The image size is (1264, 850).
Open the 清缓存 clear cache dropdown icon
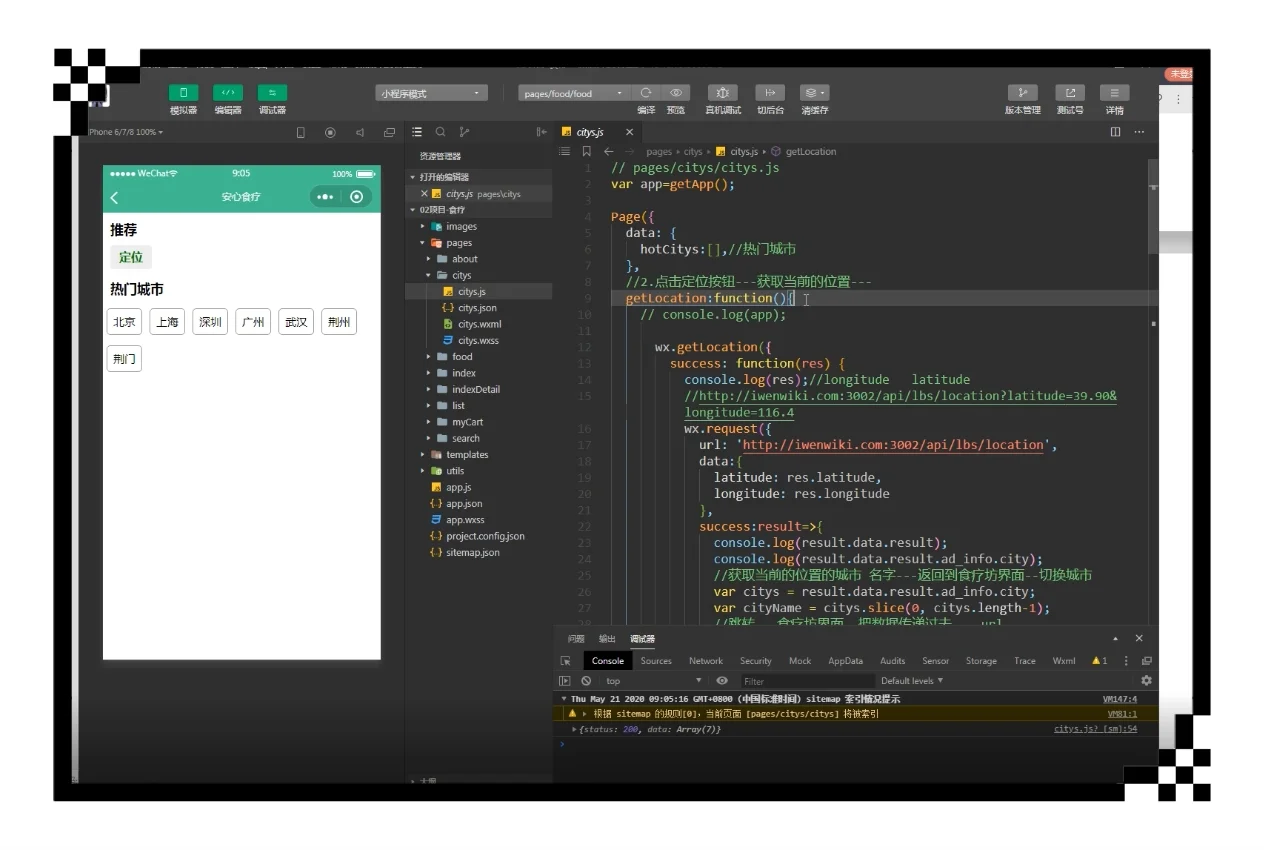tap(815, 93)
